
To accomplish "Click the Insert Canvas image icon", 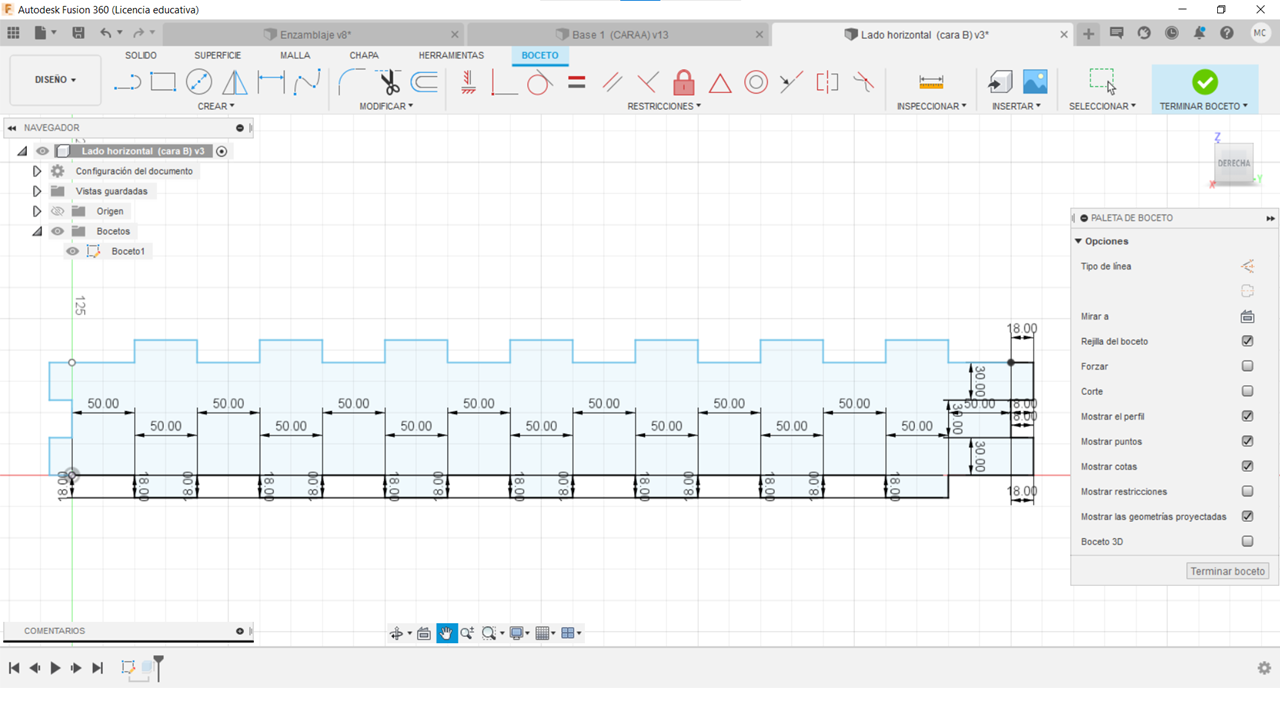I will coord(1035,82).
